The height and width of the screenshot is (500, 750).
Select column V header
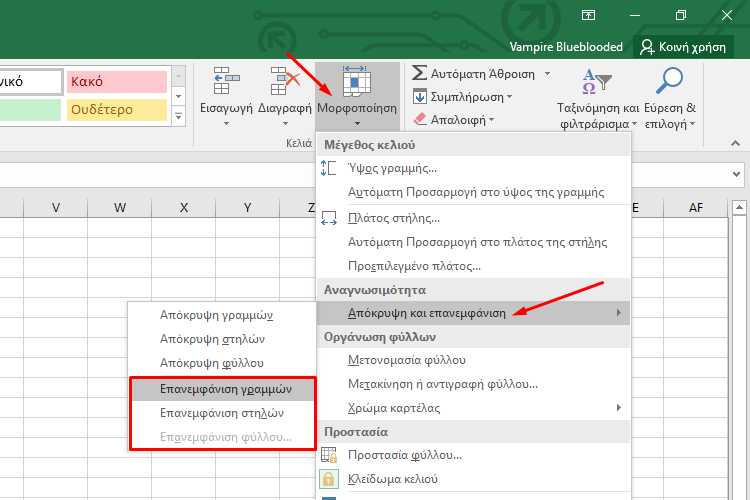coord(56,208)
